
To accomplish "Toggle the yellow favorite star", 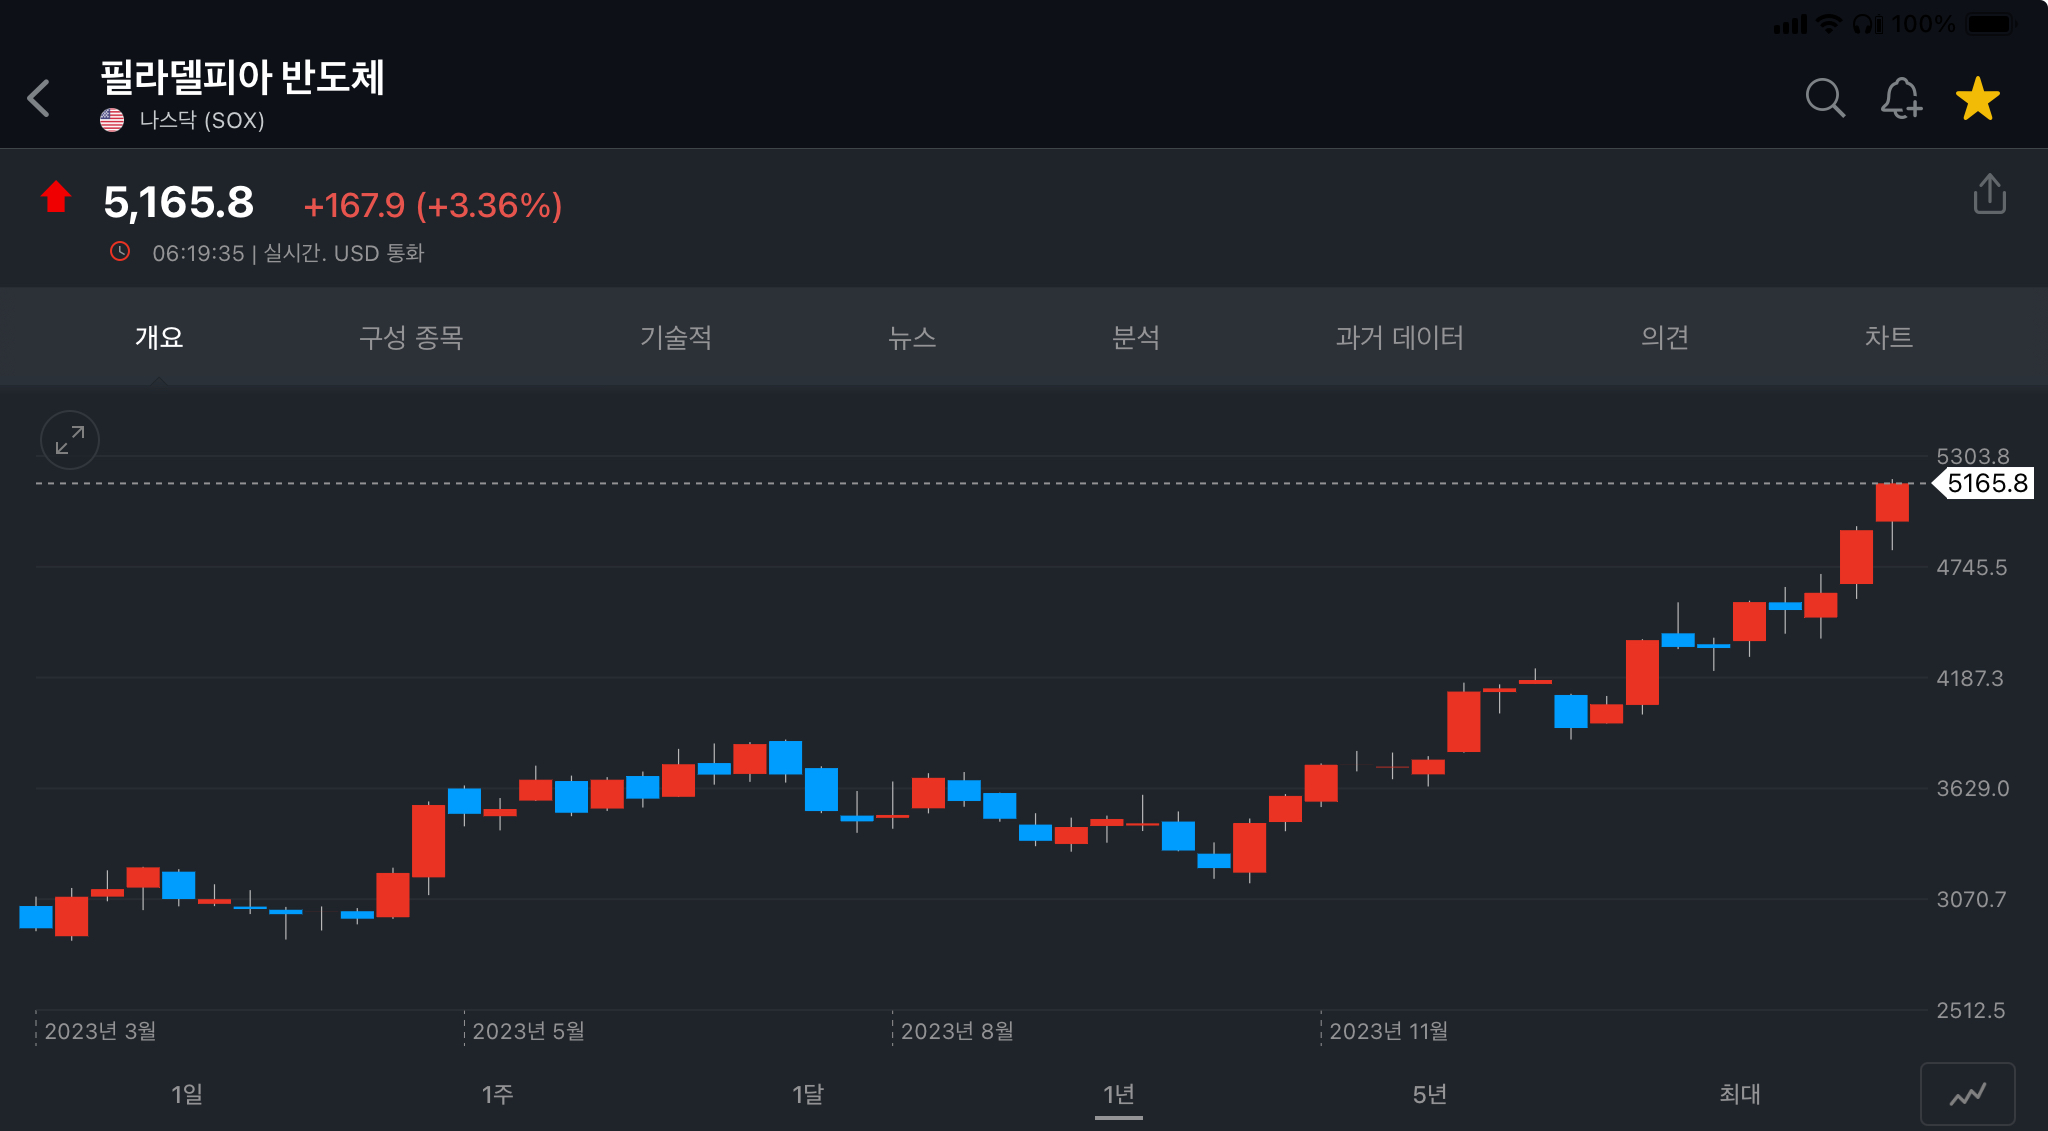I will (1978, 98).
